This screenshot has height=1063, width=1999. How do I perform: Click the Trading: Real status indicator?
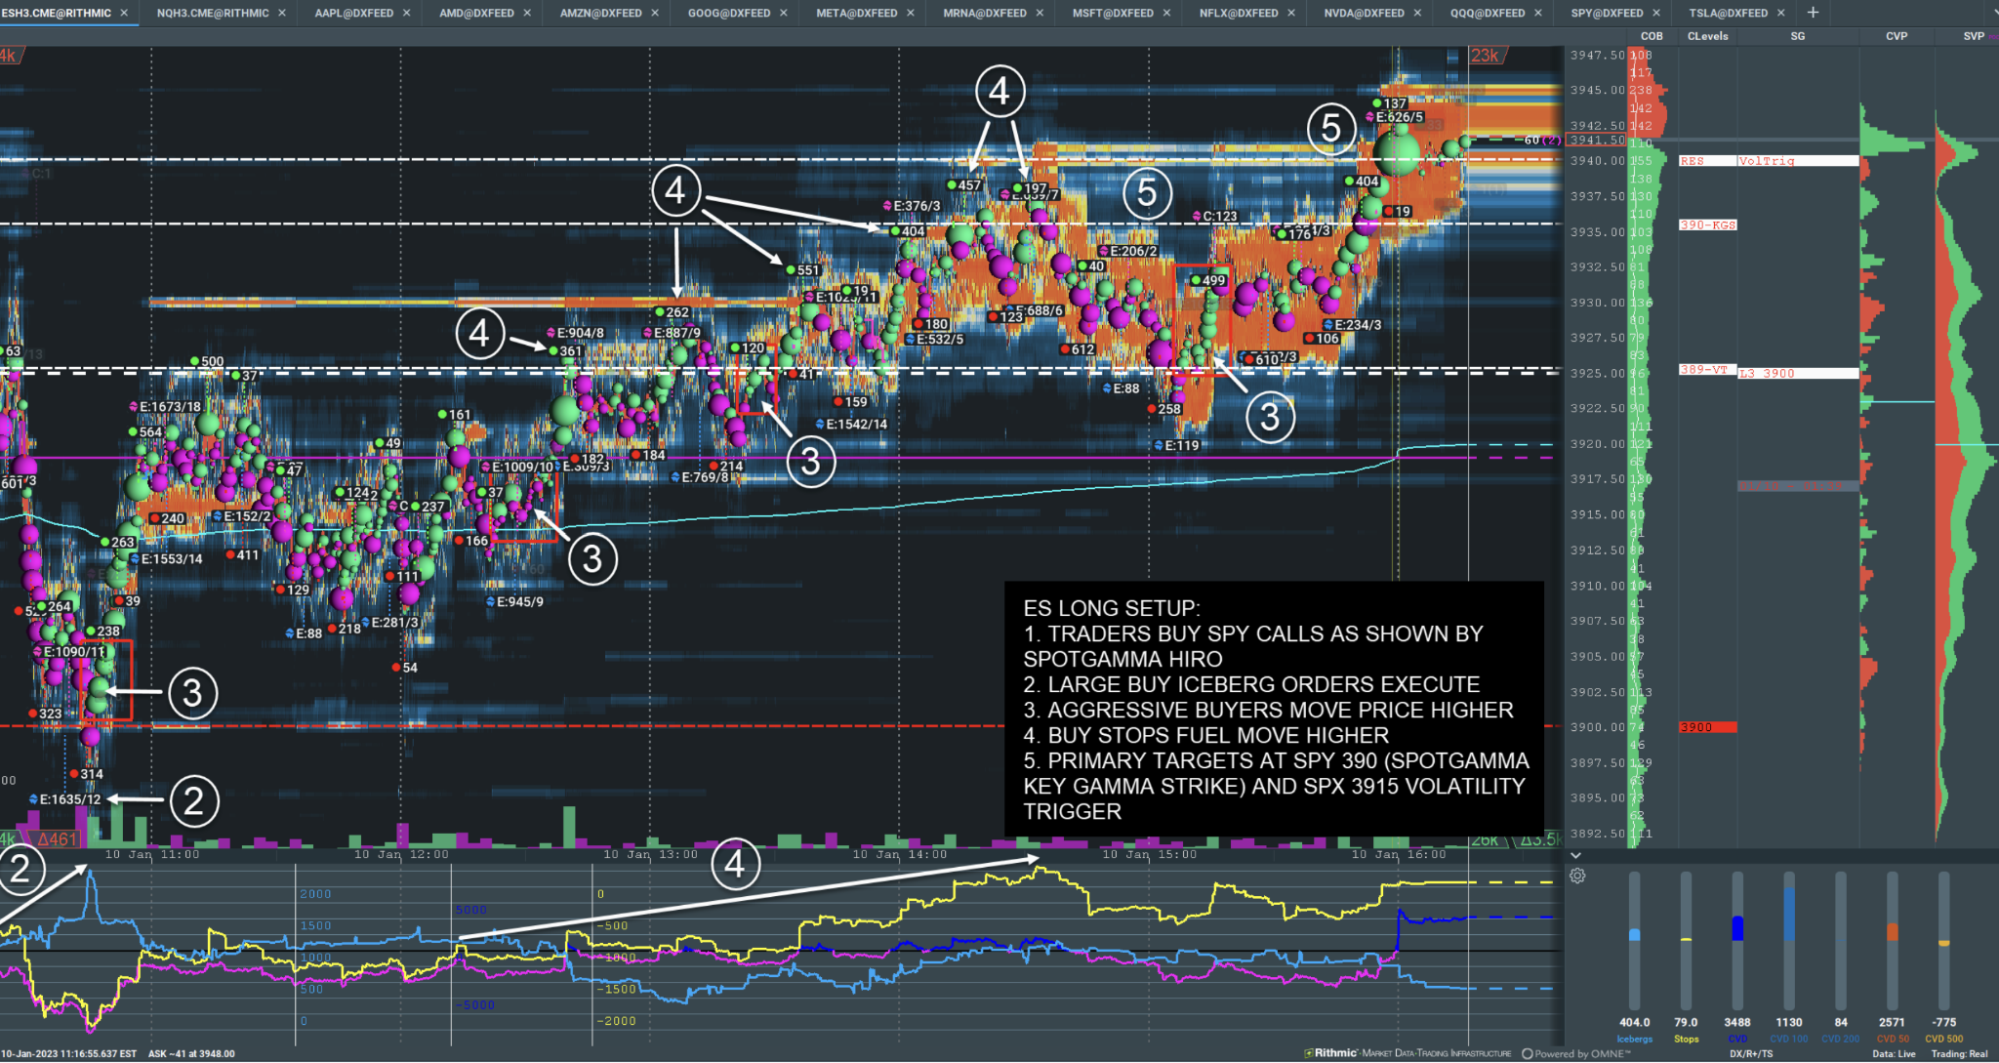pyautogui.click(x=1959, y=1054)
